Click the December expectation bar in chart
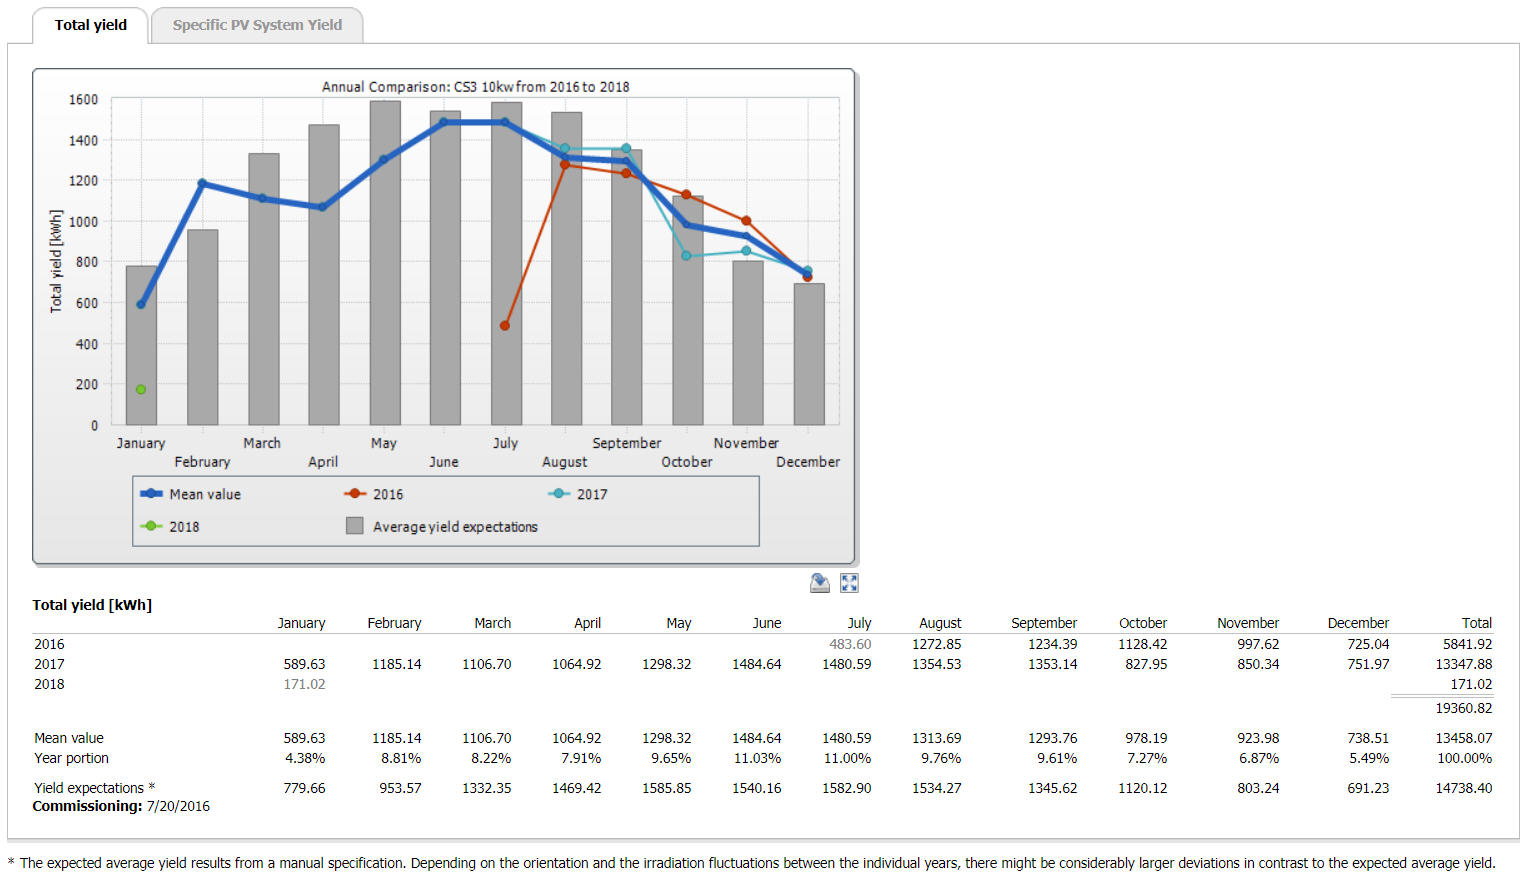Screen dimensions: 1529x877 tap(809, 354)
